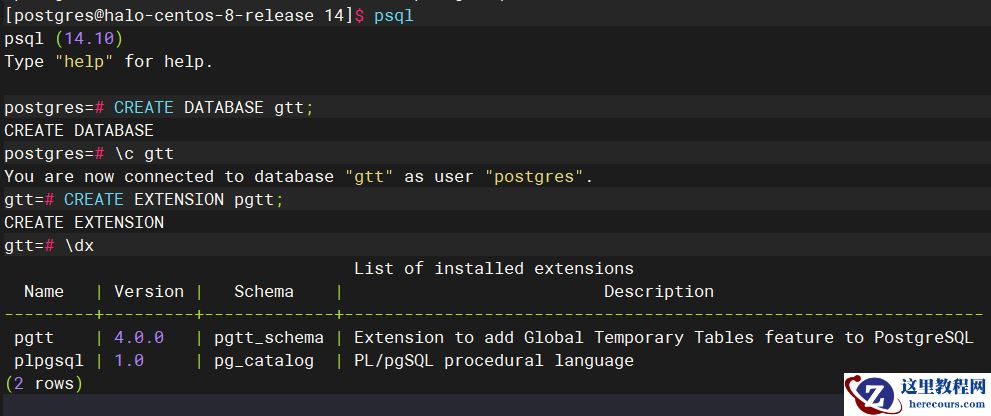Screen dimensions: 991x416
Task: Click the CREATE DATABASE gtt statement
Action: (213, 108)
